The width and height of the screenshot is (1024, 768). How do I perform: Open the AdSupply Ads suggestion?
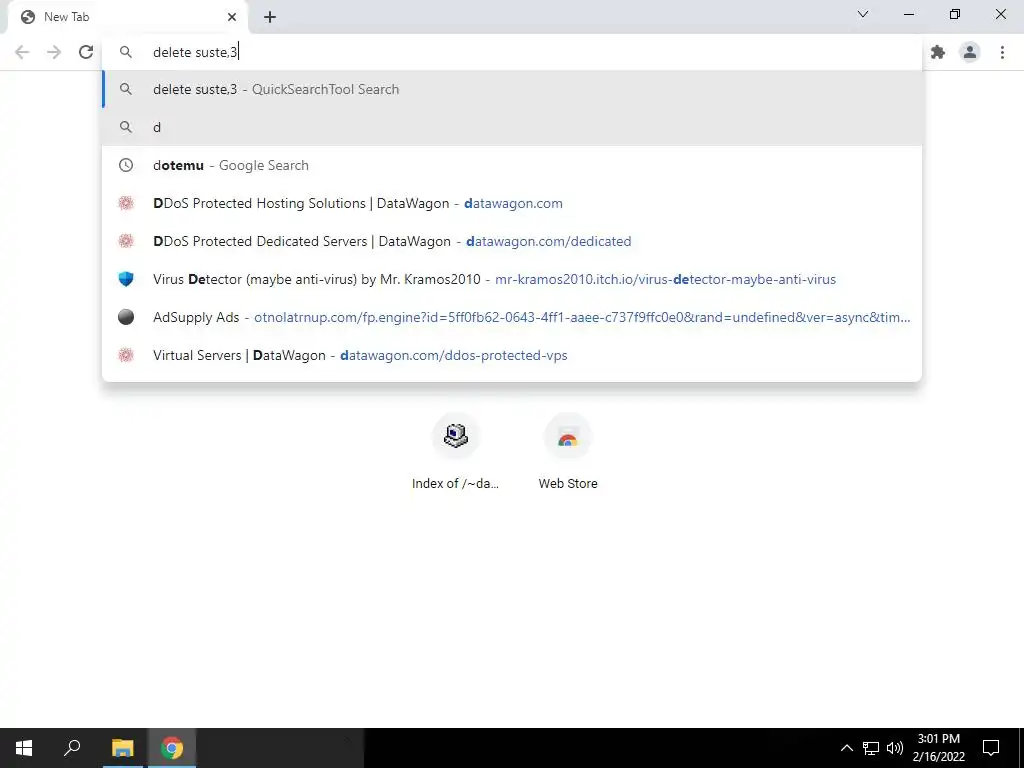(512, 317)
